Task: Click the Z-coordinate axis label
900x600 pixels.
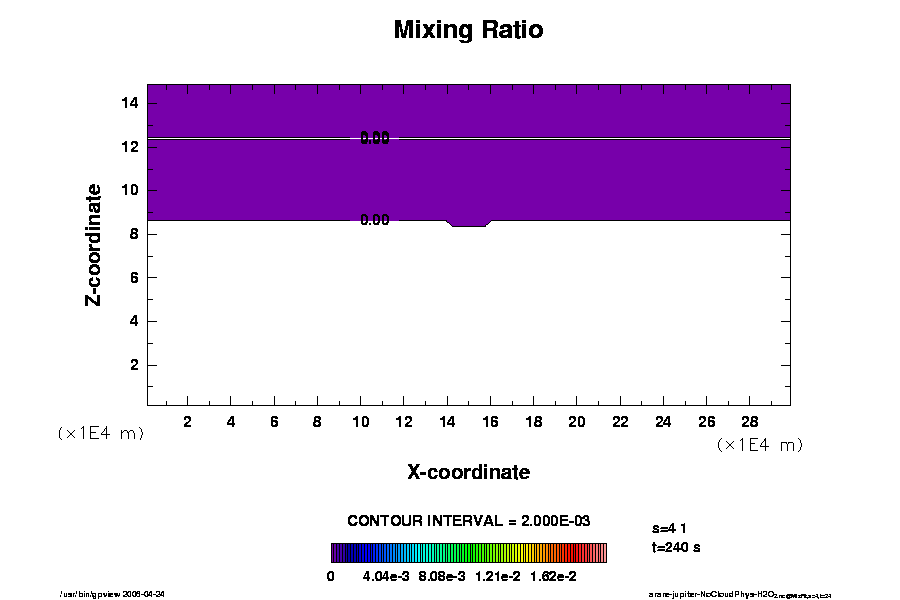Action: click(93, 244)
